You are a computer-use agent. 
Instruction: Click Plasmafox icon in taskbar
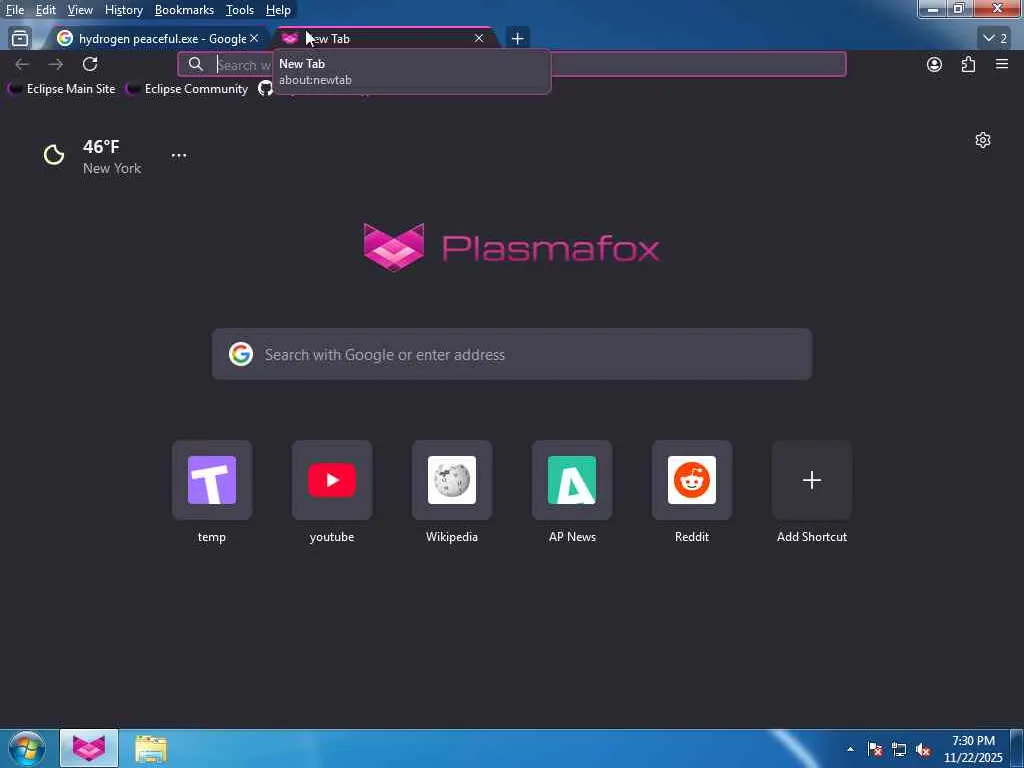pos(89,748)
